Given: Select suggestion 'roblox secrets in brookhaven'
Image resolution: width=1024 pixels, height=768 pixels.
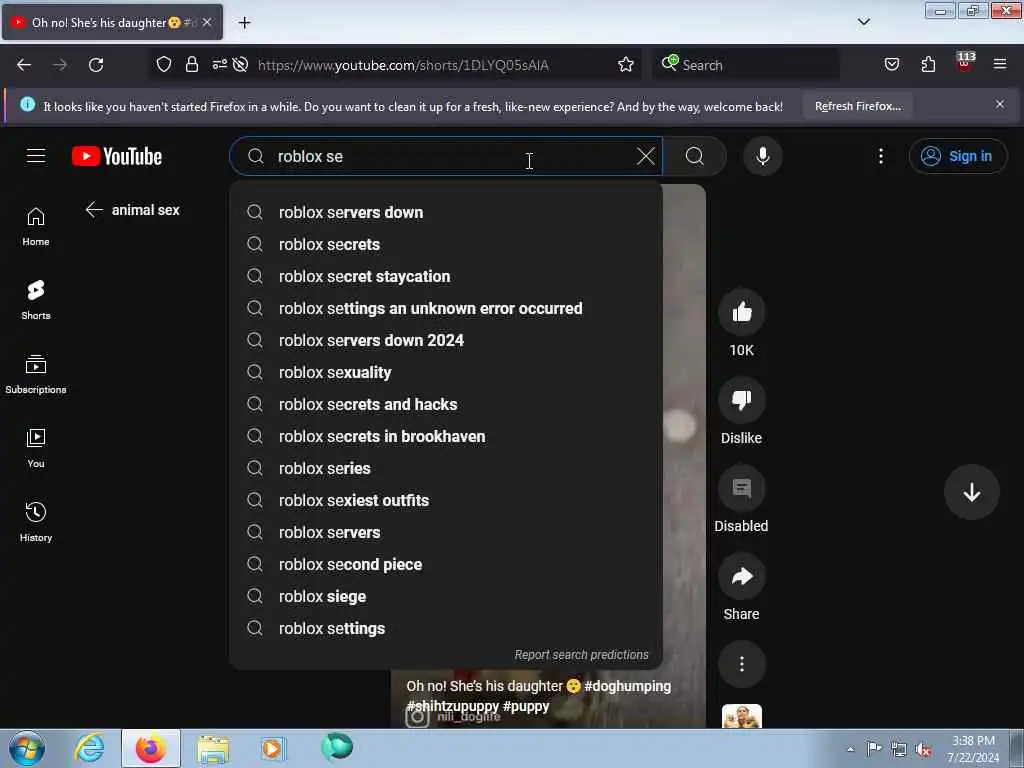Looking at the screenshot, I should click(445, 436).
